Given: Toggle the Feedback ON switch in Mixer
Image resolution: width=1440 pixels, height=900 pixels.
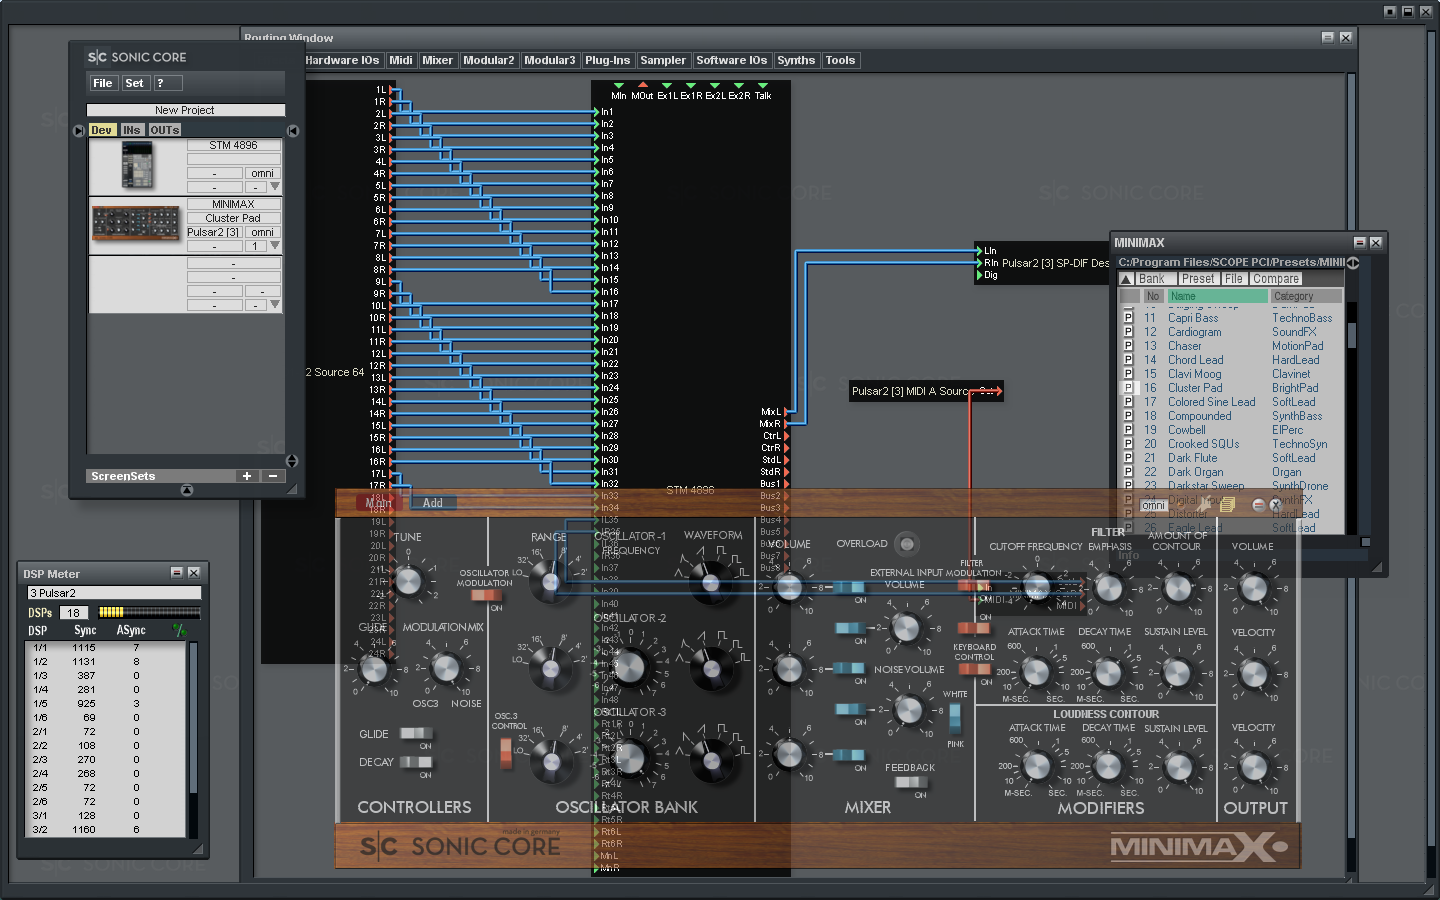Looking at the screenshot, I should [911, 783].
